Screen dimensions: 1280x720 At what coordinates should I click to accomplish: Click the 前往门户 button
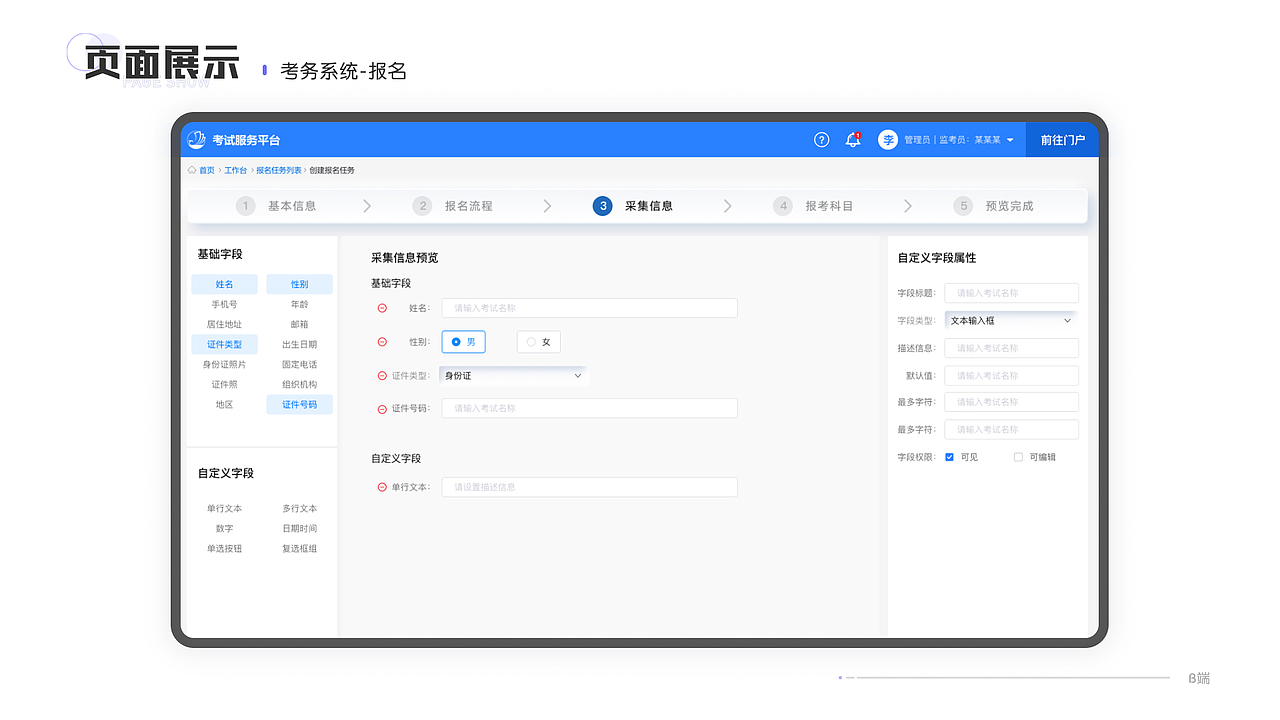(x=1063, y=140)
